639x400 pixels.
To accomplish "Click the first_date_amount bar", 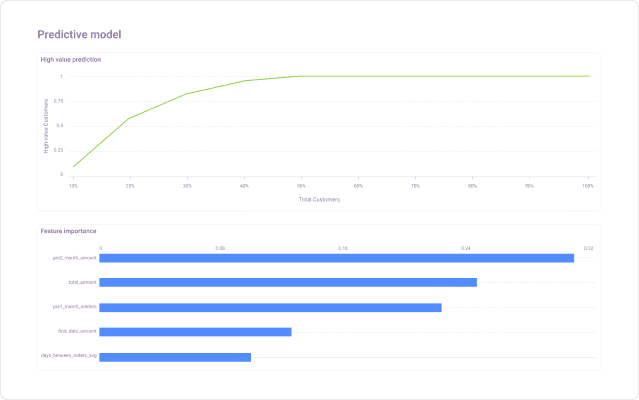I will coord(195,331).
